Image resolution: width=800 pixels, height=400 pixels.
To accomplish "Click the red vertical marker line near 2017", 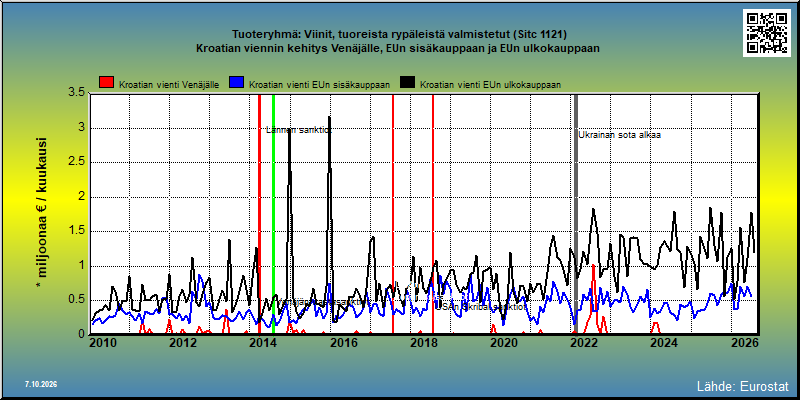I will pyautogui.click(x=393, y=214).
